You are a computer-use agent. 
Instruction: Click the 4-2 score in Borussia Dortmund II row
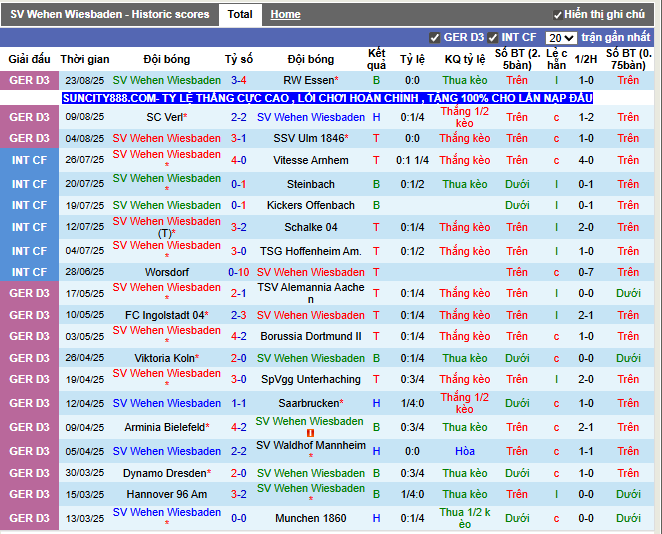coord(239,336)
